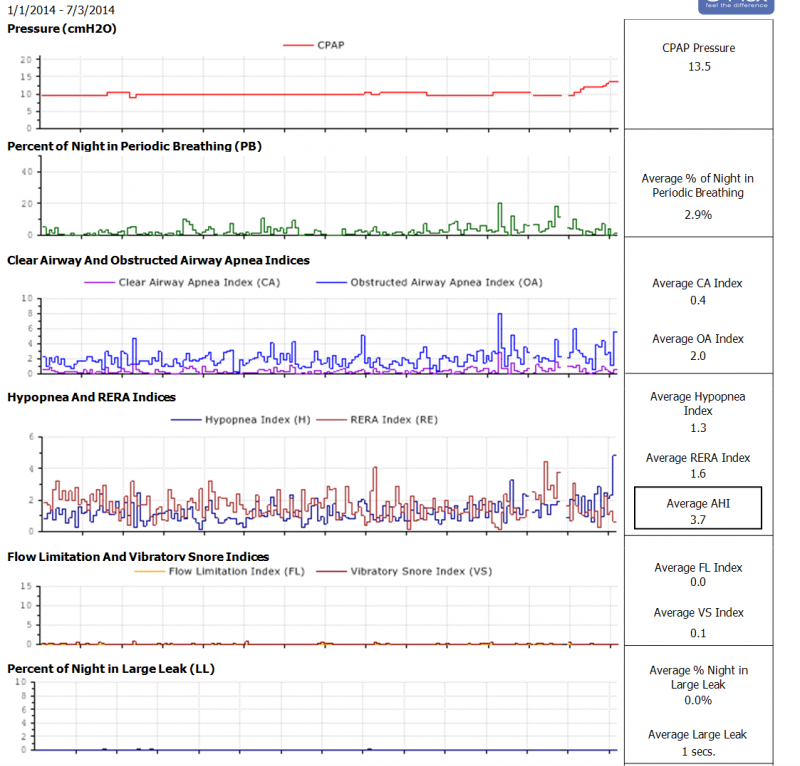Click the Hypopnea Index (H) legend marker
This screenshot has width=800, height=766.
[185, 420]
